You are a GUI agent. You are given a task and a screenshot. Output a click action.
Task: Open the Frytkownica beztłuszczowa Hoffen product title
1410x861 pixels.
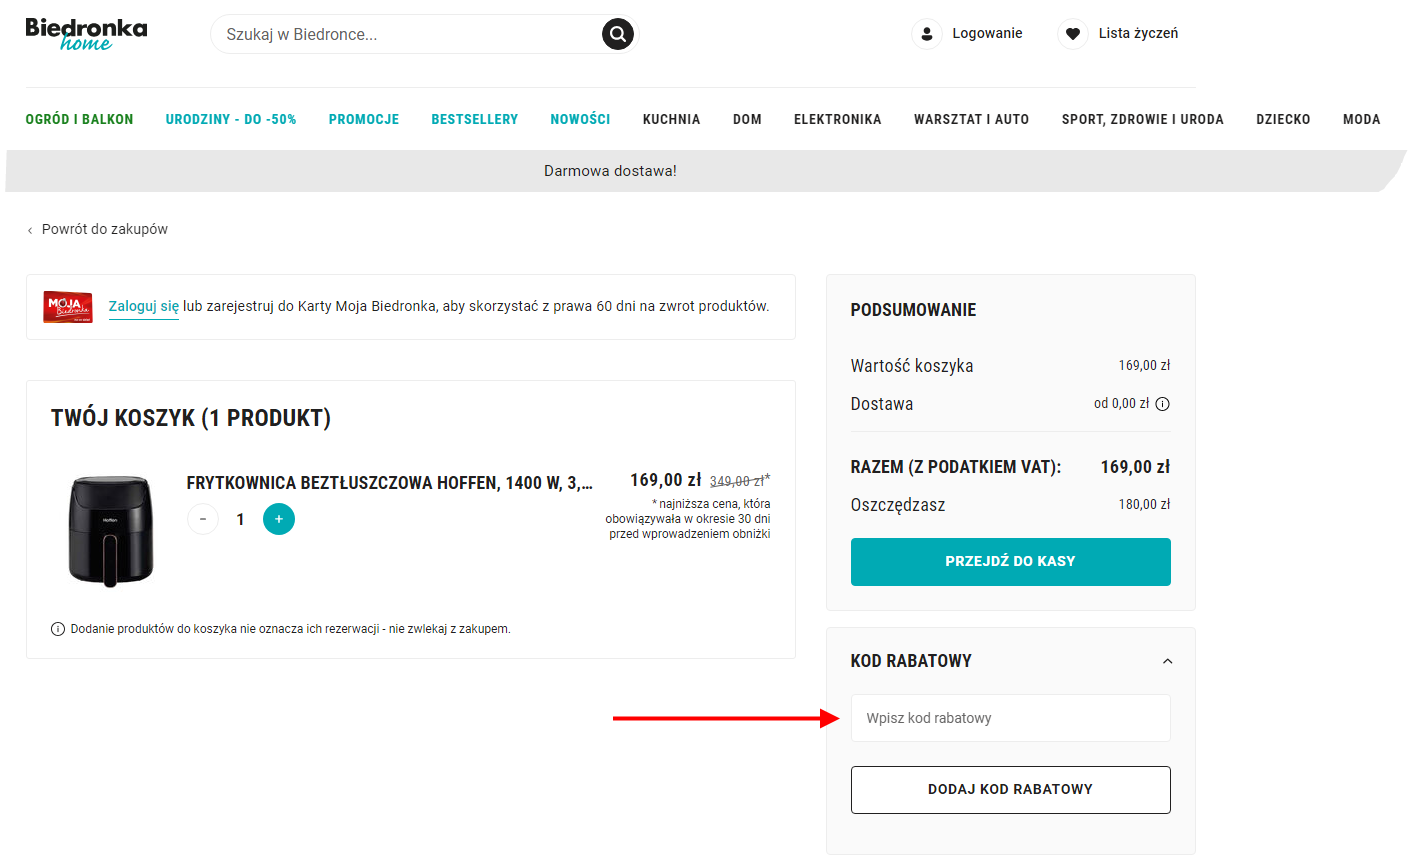[390, 483]
